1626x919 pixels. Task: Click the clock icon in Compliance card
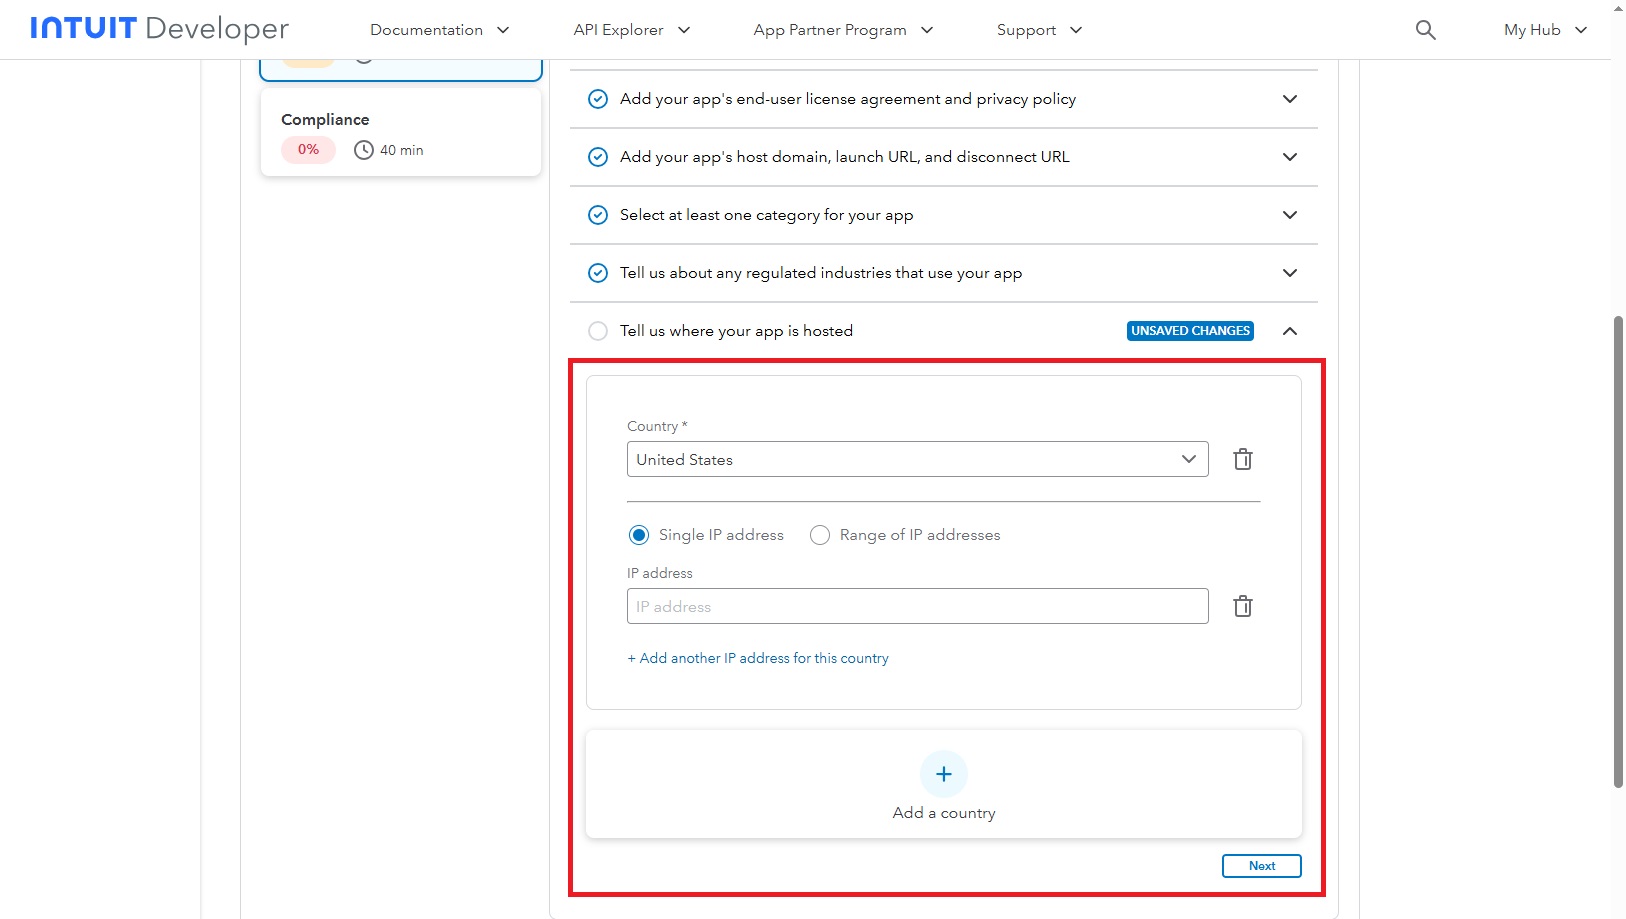pyautogui.click(x=364, y=150)
